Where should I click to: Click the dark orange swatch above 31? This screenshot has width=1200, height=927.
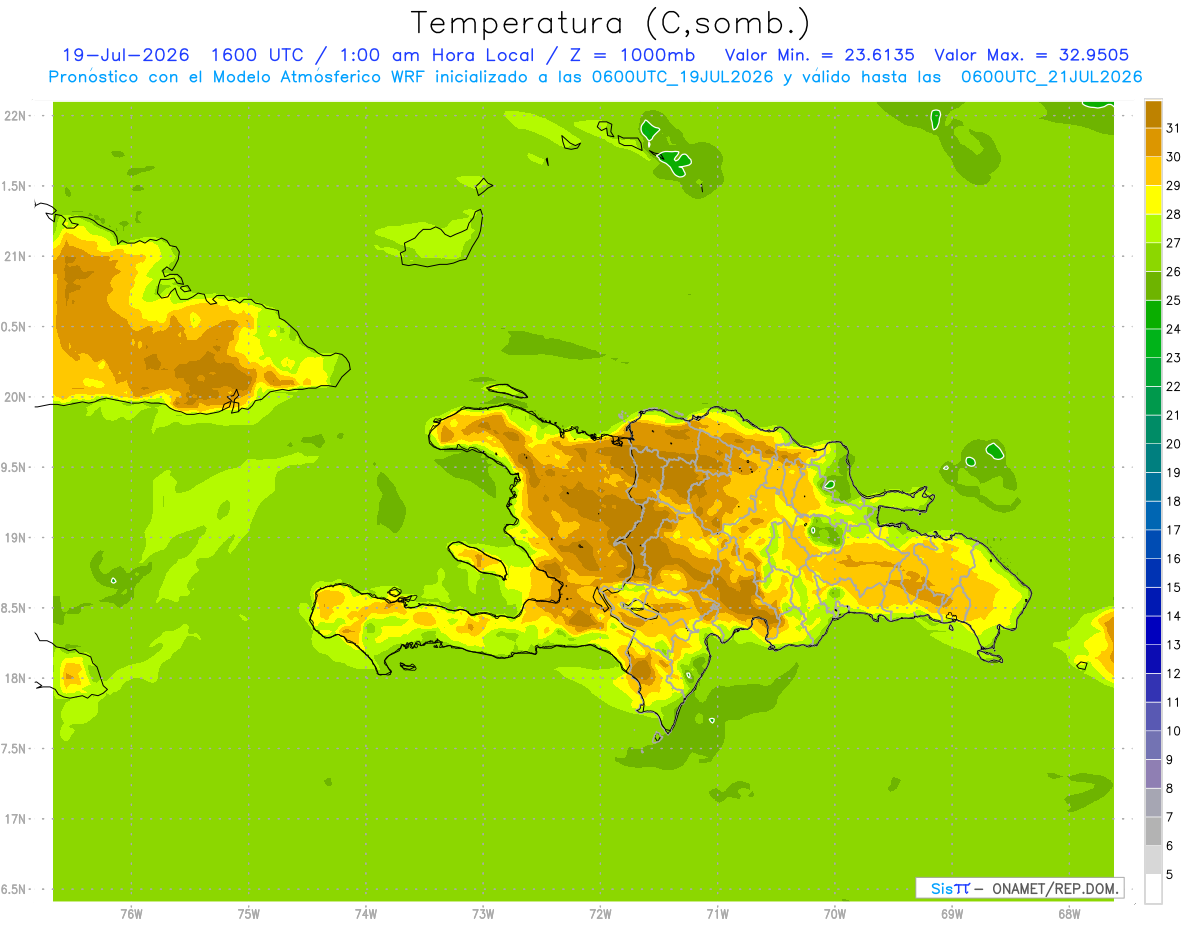tap(1153, 114)
